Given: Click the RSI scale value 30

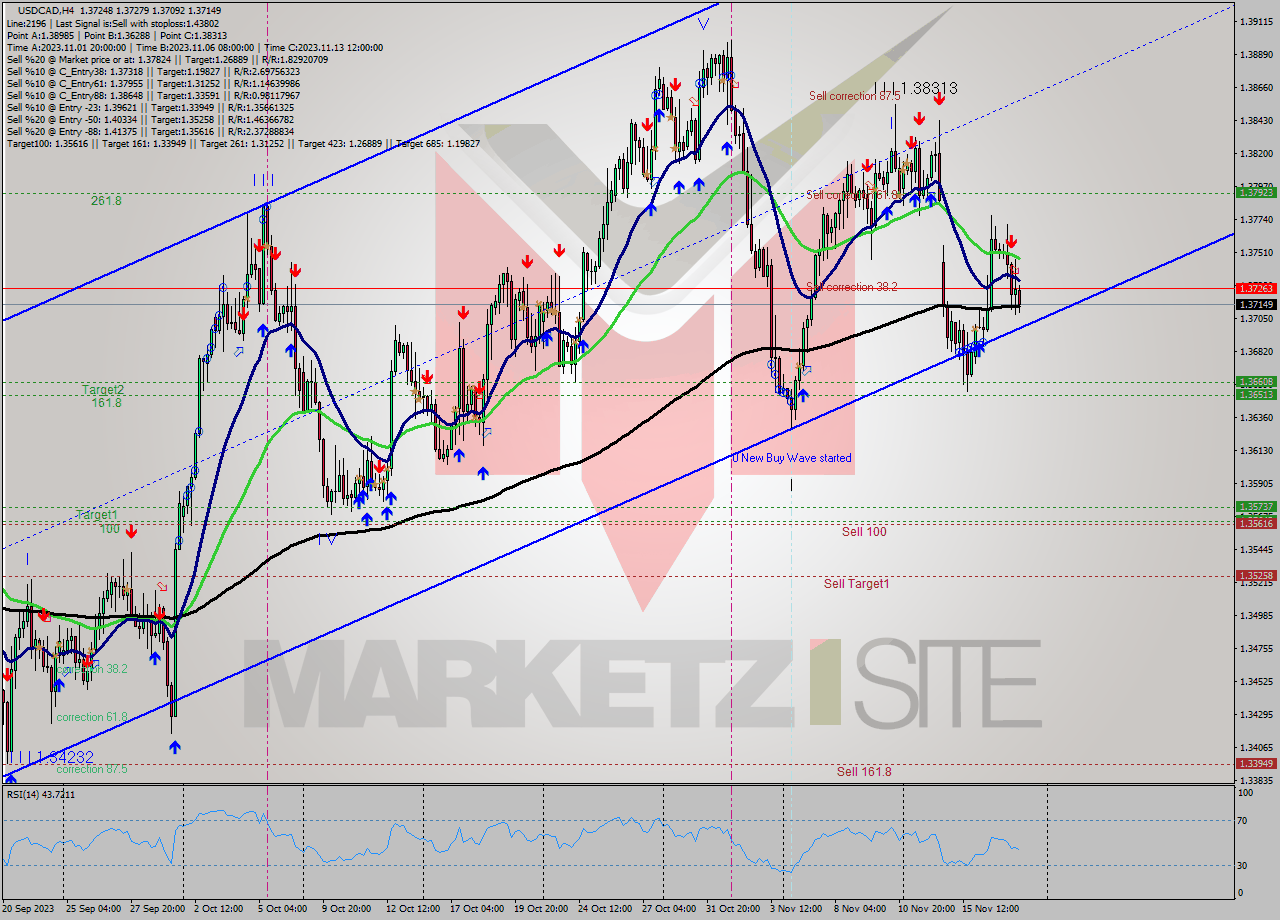Looking at the screenshot, I should click(x=1244, y=866).
